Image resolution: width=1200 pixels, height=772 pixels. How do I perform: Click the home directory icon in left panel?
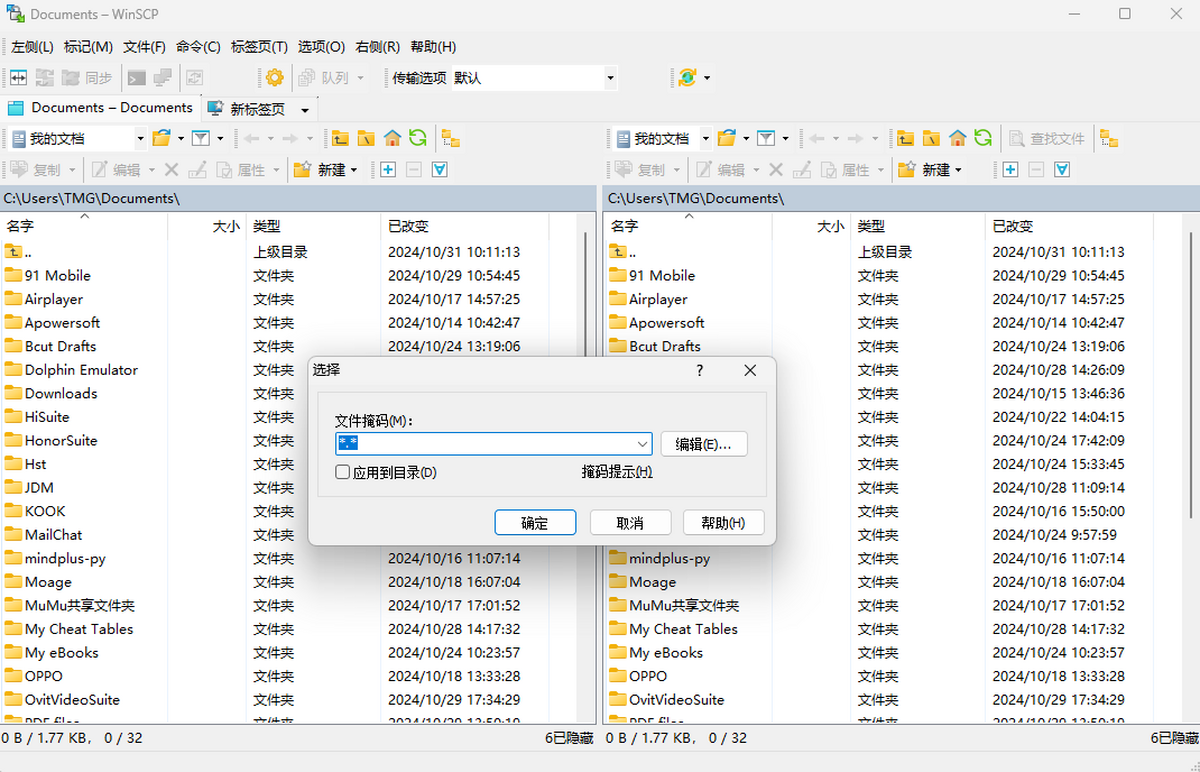click(392, 137)
